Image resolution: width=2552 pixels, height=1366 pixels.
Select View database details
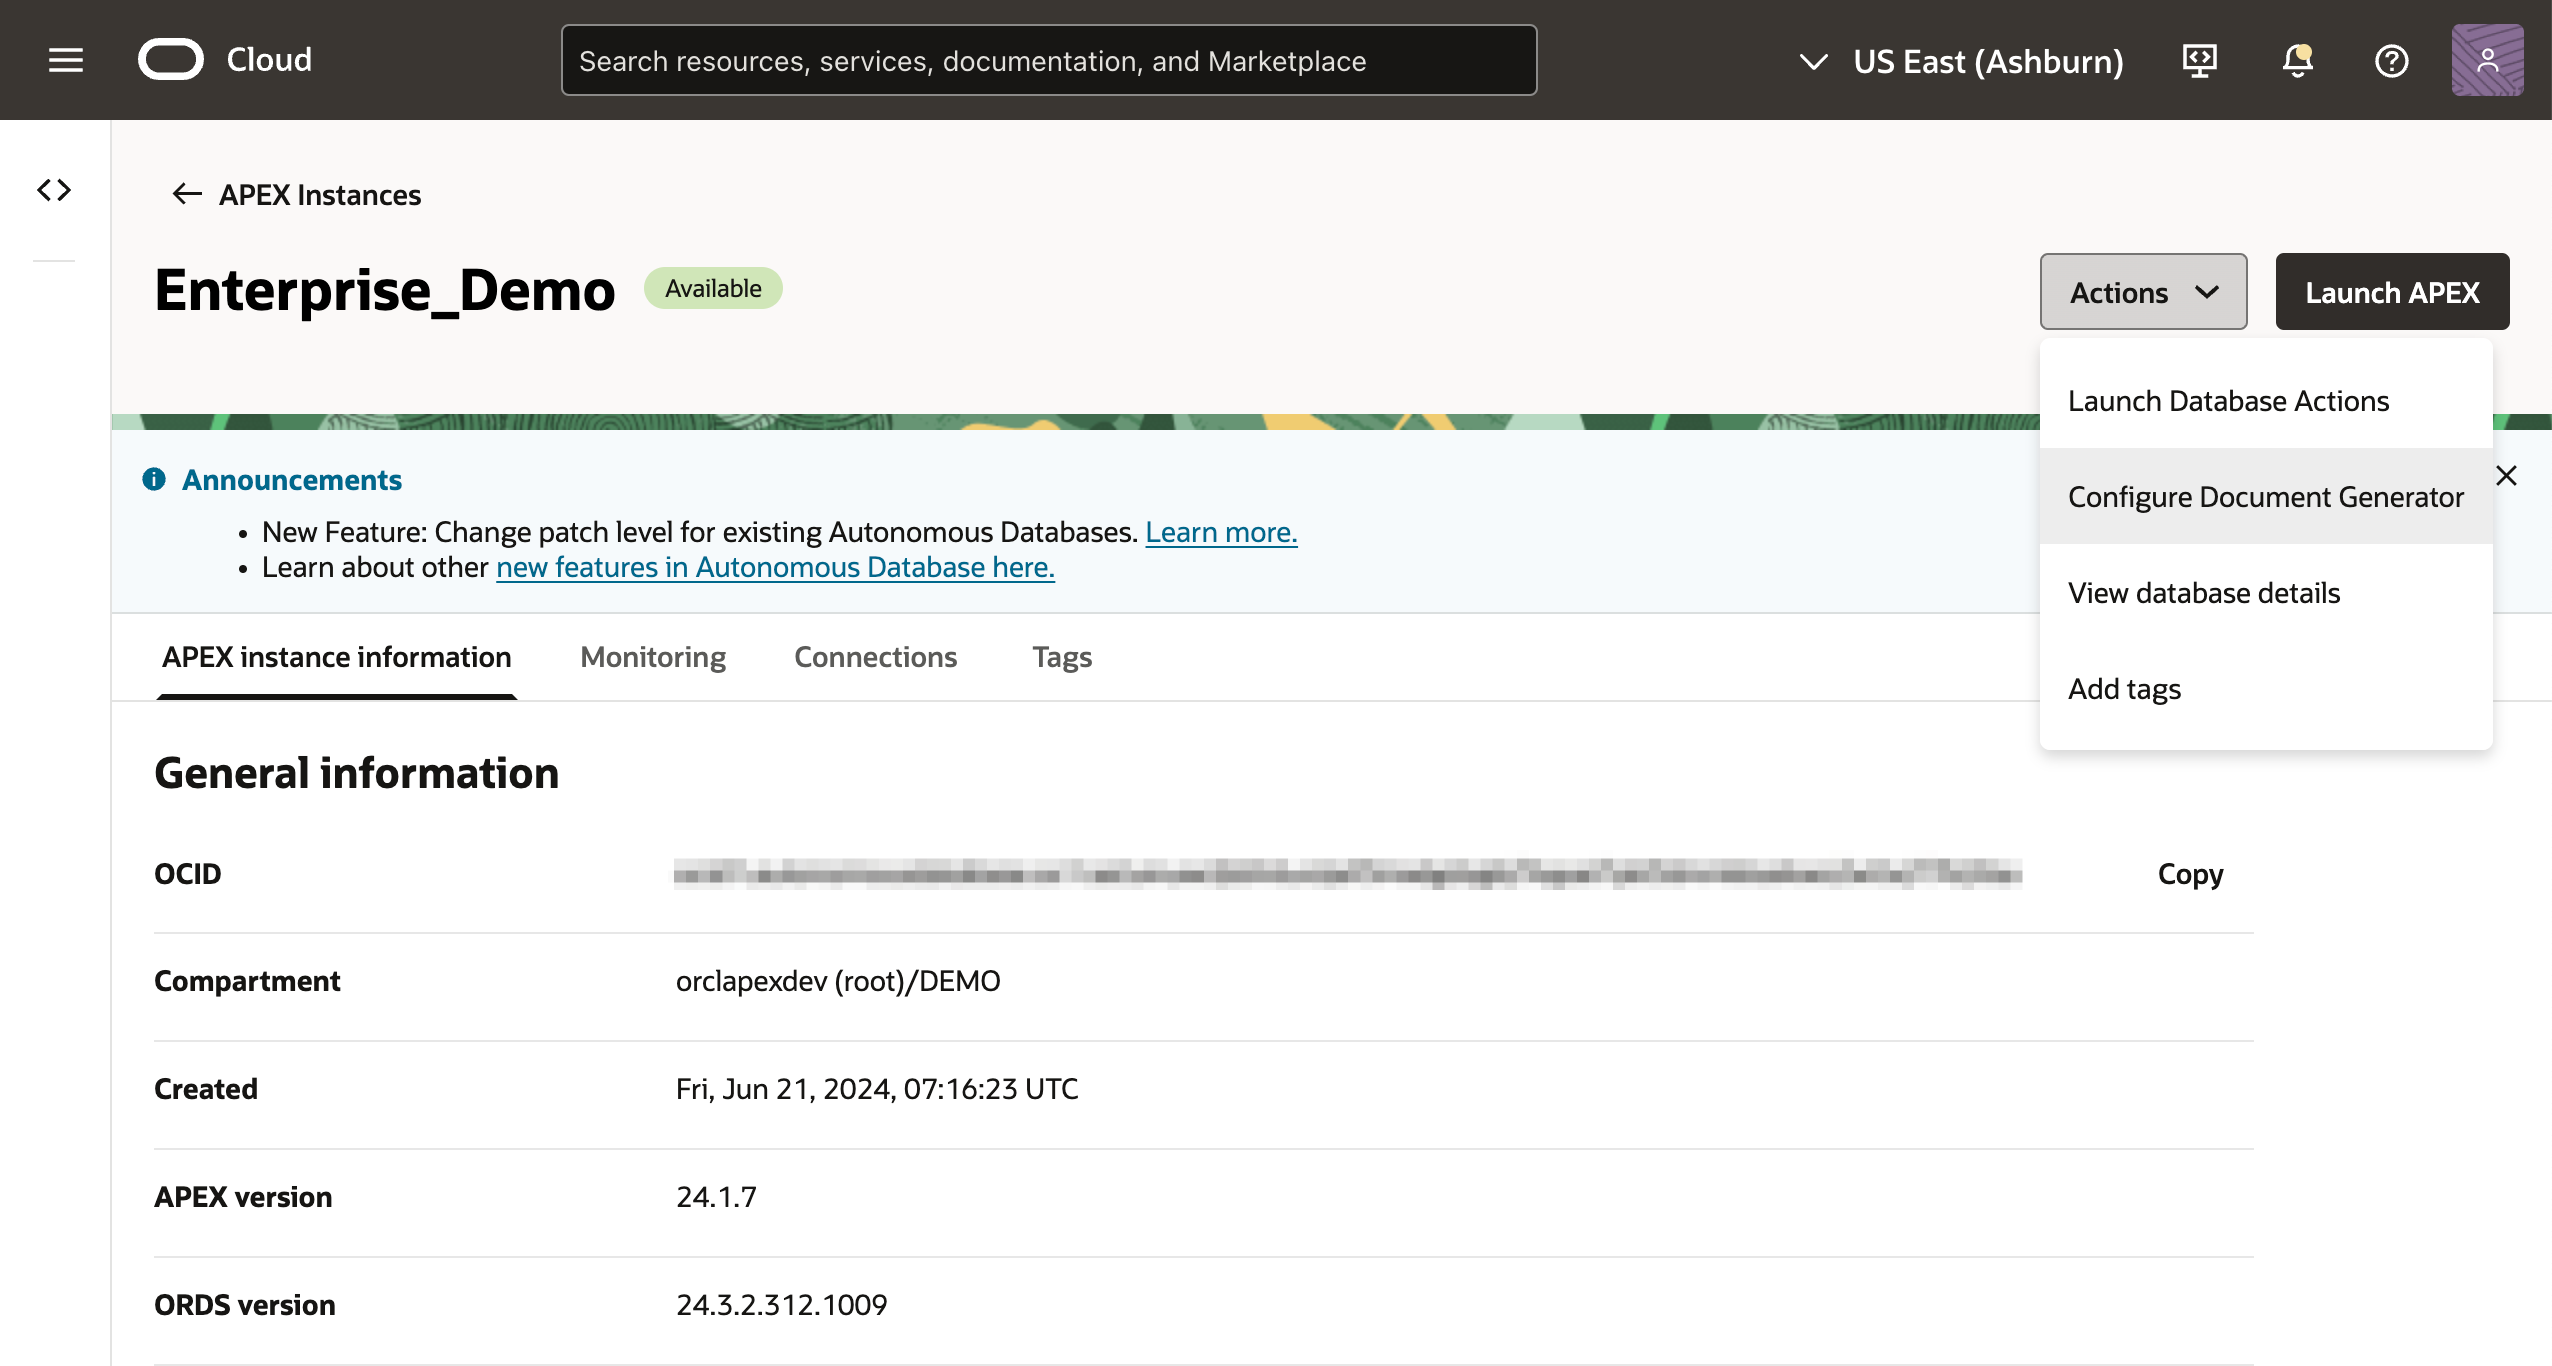[2204, 593]
